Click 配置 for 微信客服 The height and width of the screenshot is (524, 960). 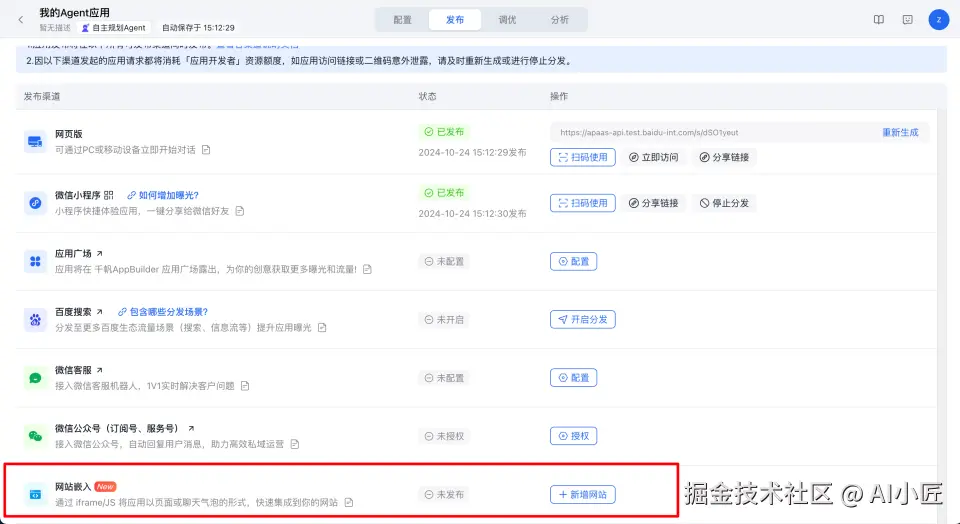coord(574,378)
